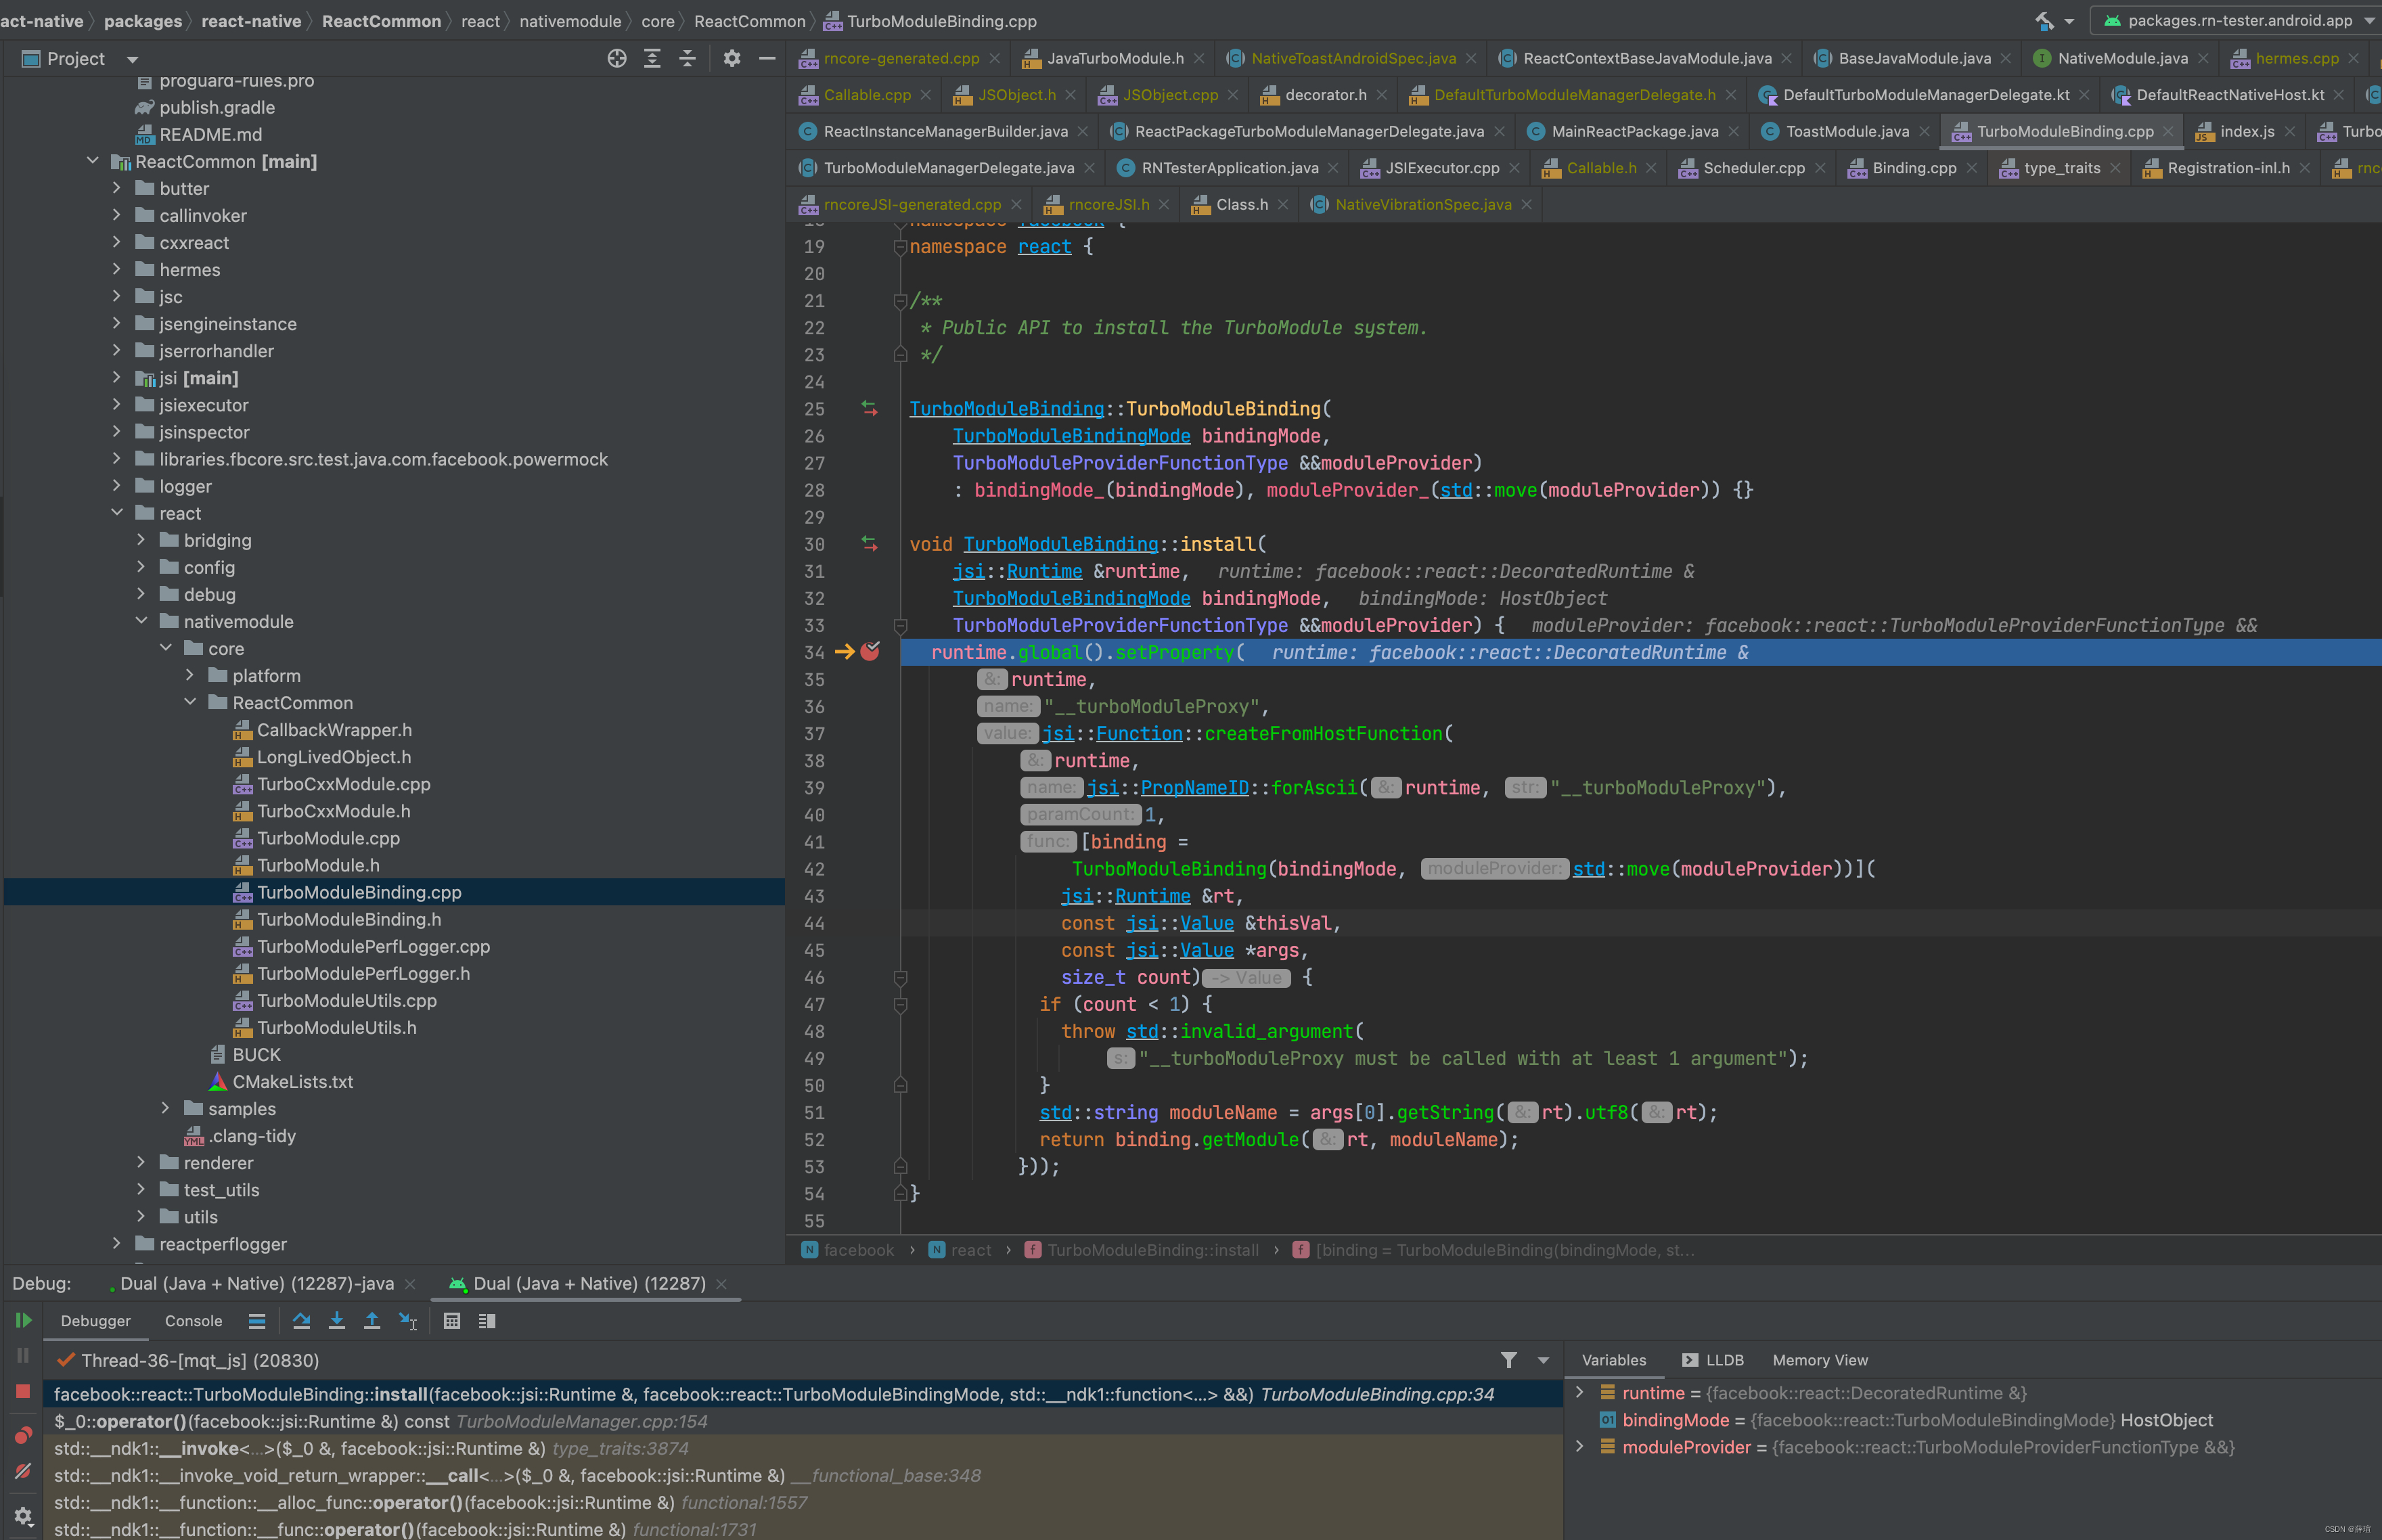The width and height of the screenshot is (2382, 1540).
Task: Open CMakeLists.txt in project tree
Action: 292,1081
